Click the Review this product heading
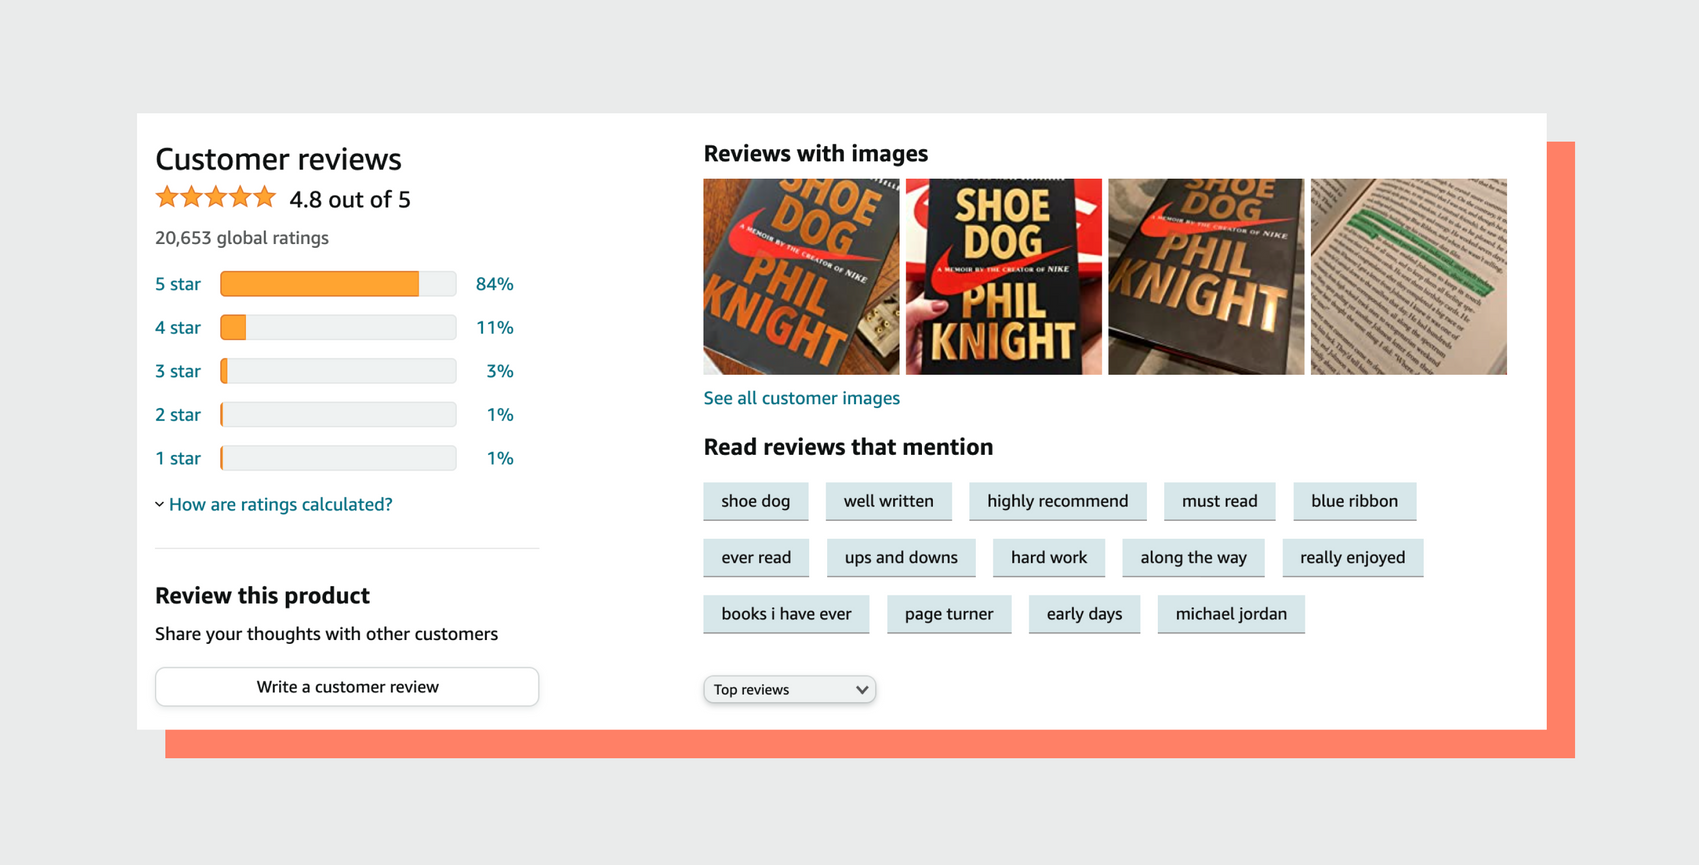1699x865 pixels. (262, 596)
